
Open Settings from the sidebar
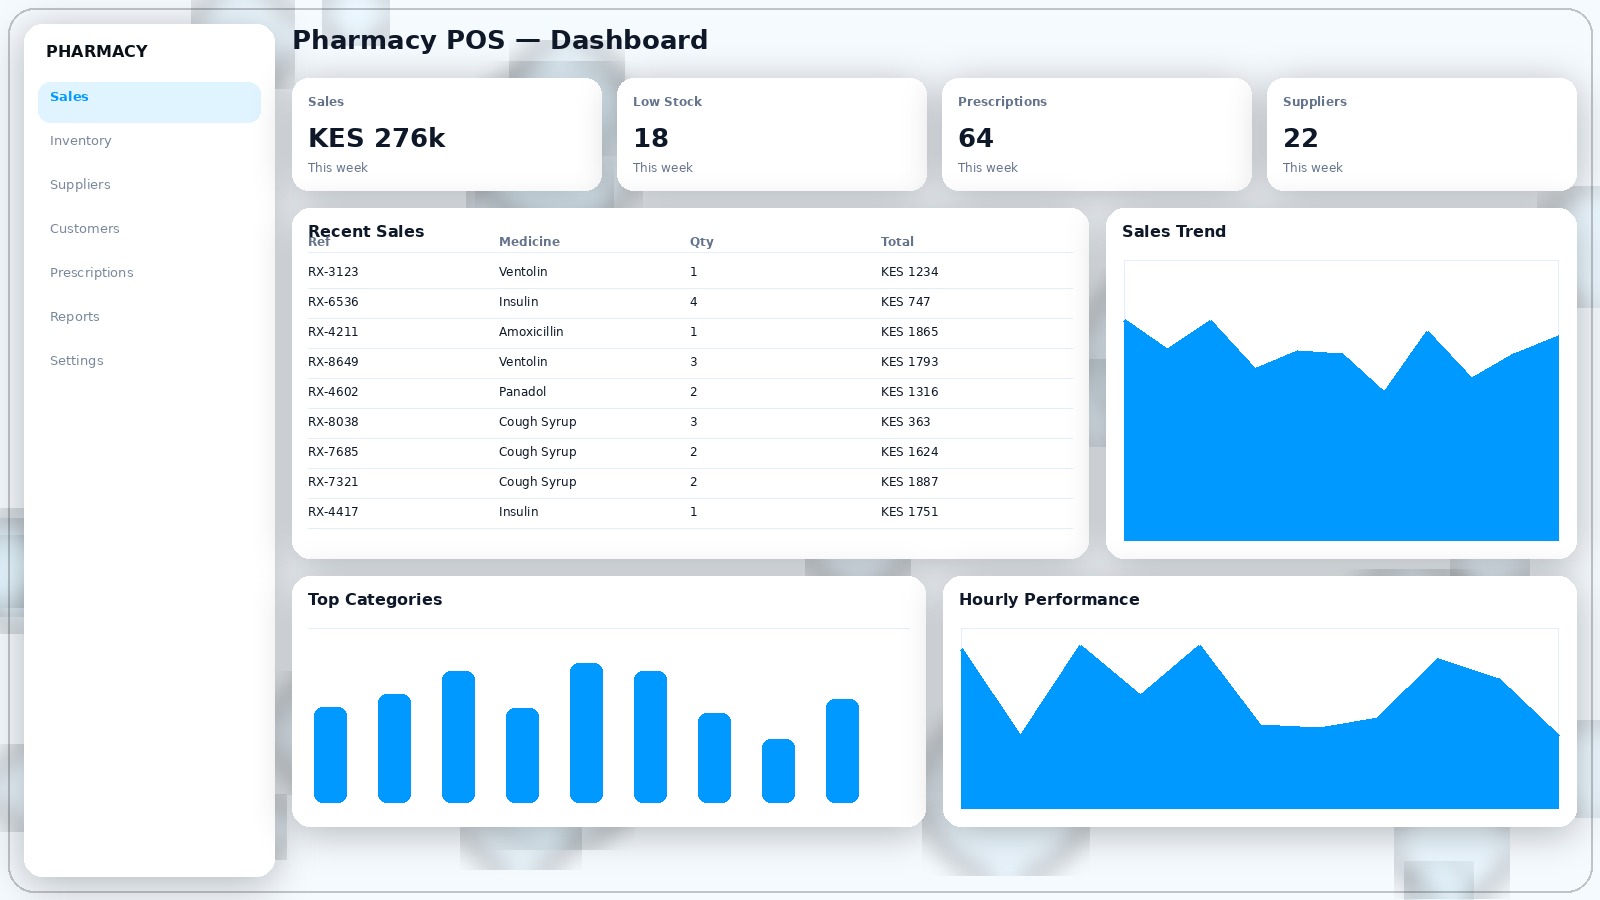click(x=77, y=361)
